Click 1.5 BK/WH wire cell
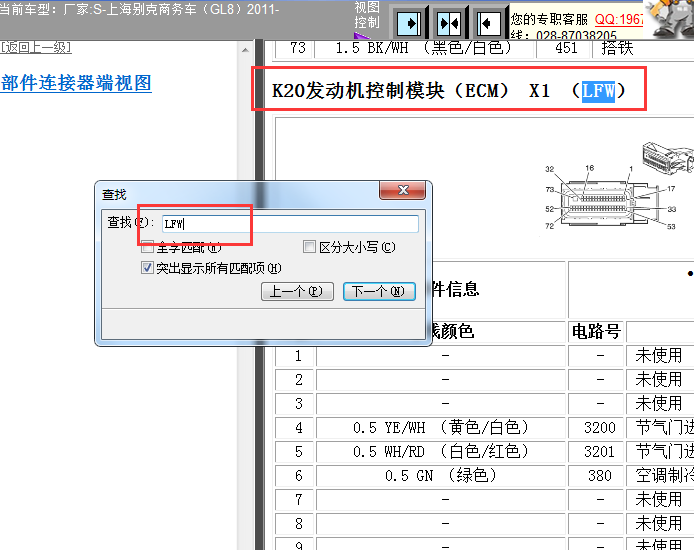The height and width of the screenshot is (550, 694). point(424,48)
